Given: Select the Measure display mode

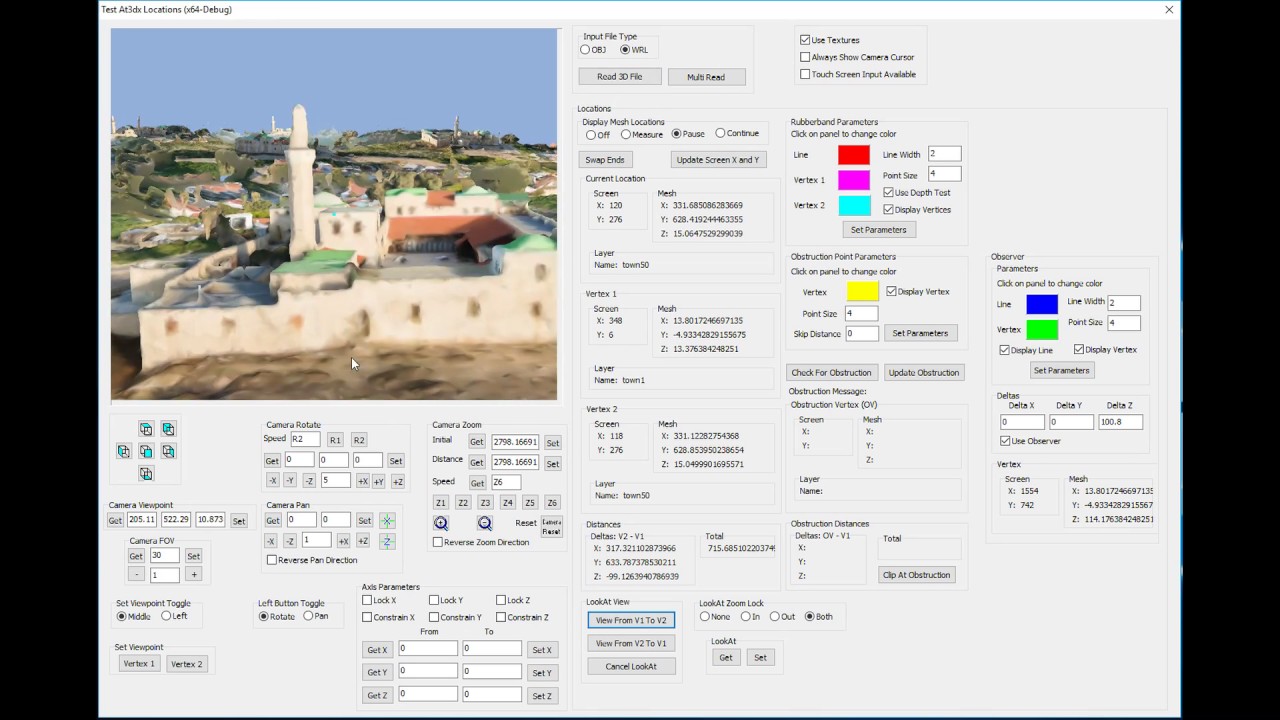Looking at the screenshot, I should click(x=626, y=134).
